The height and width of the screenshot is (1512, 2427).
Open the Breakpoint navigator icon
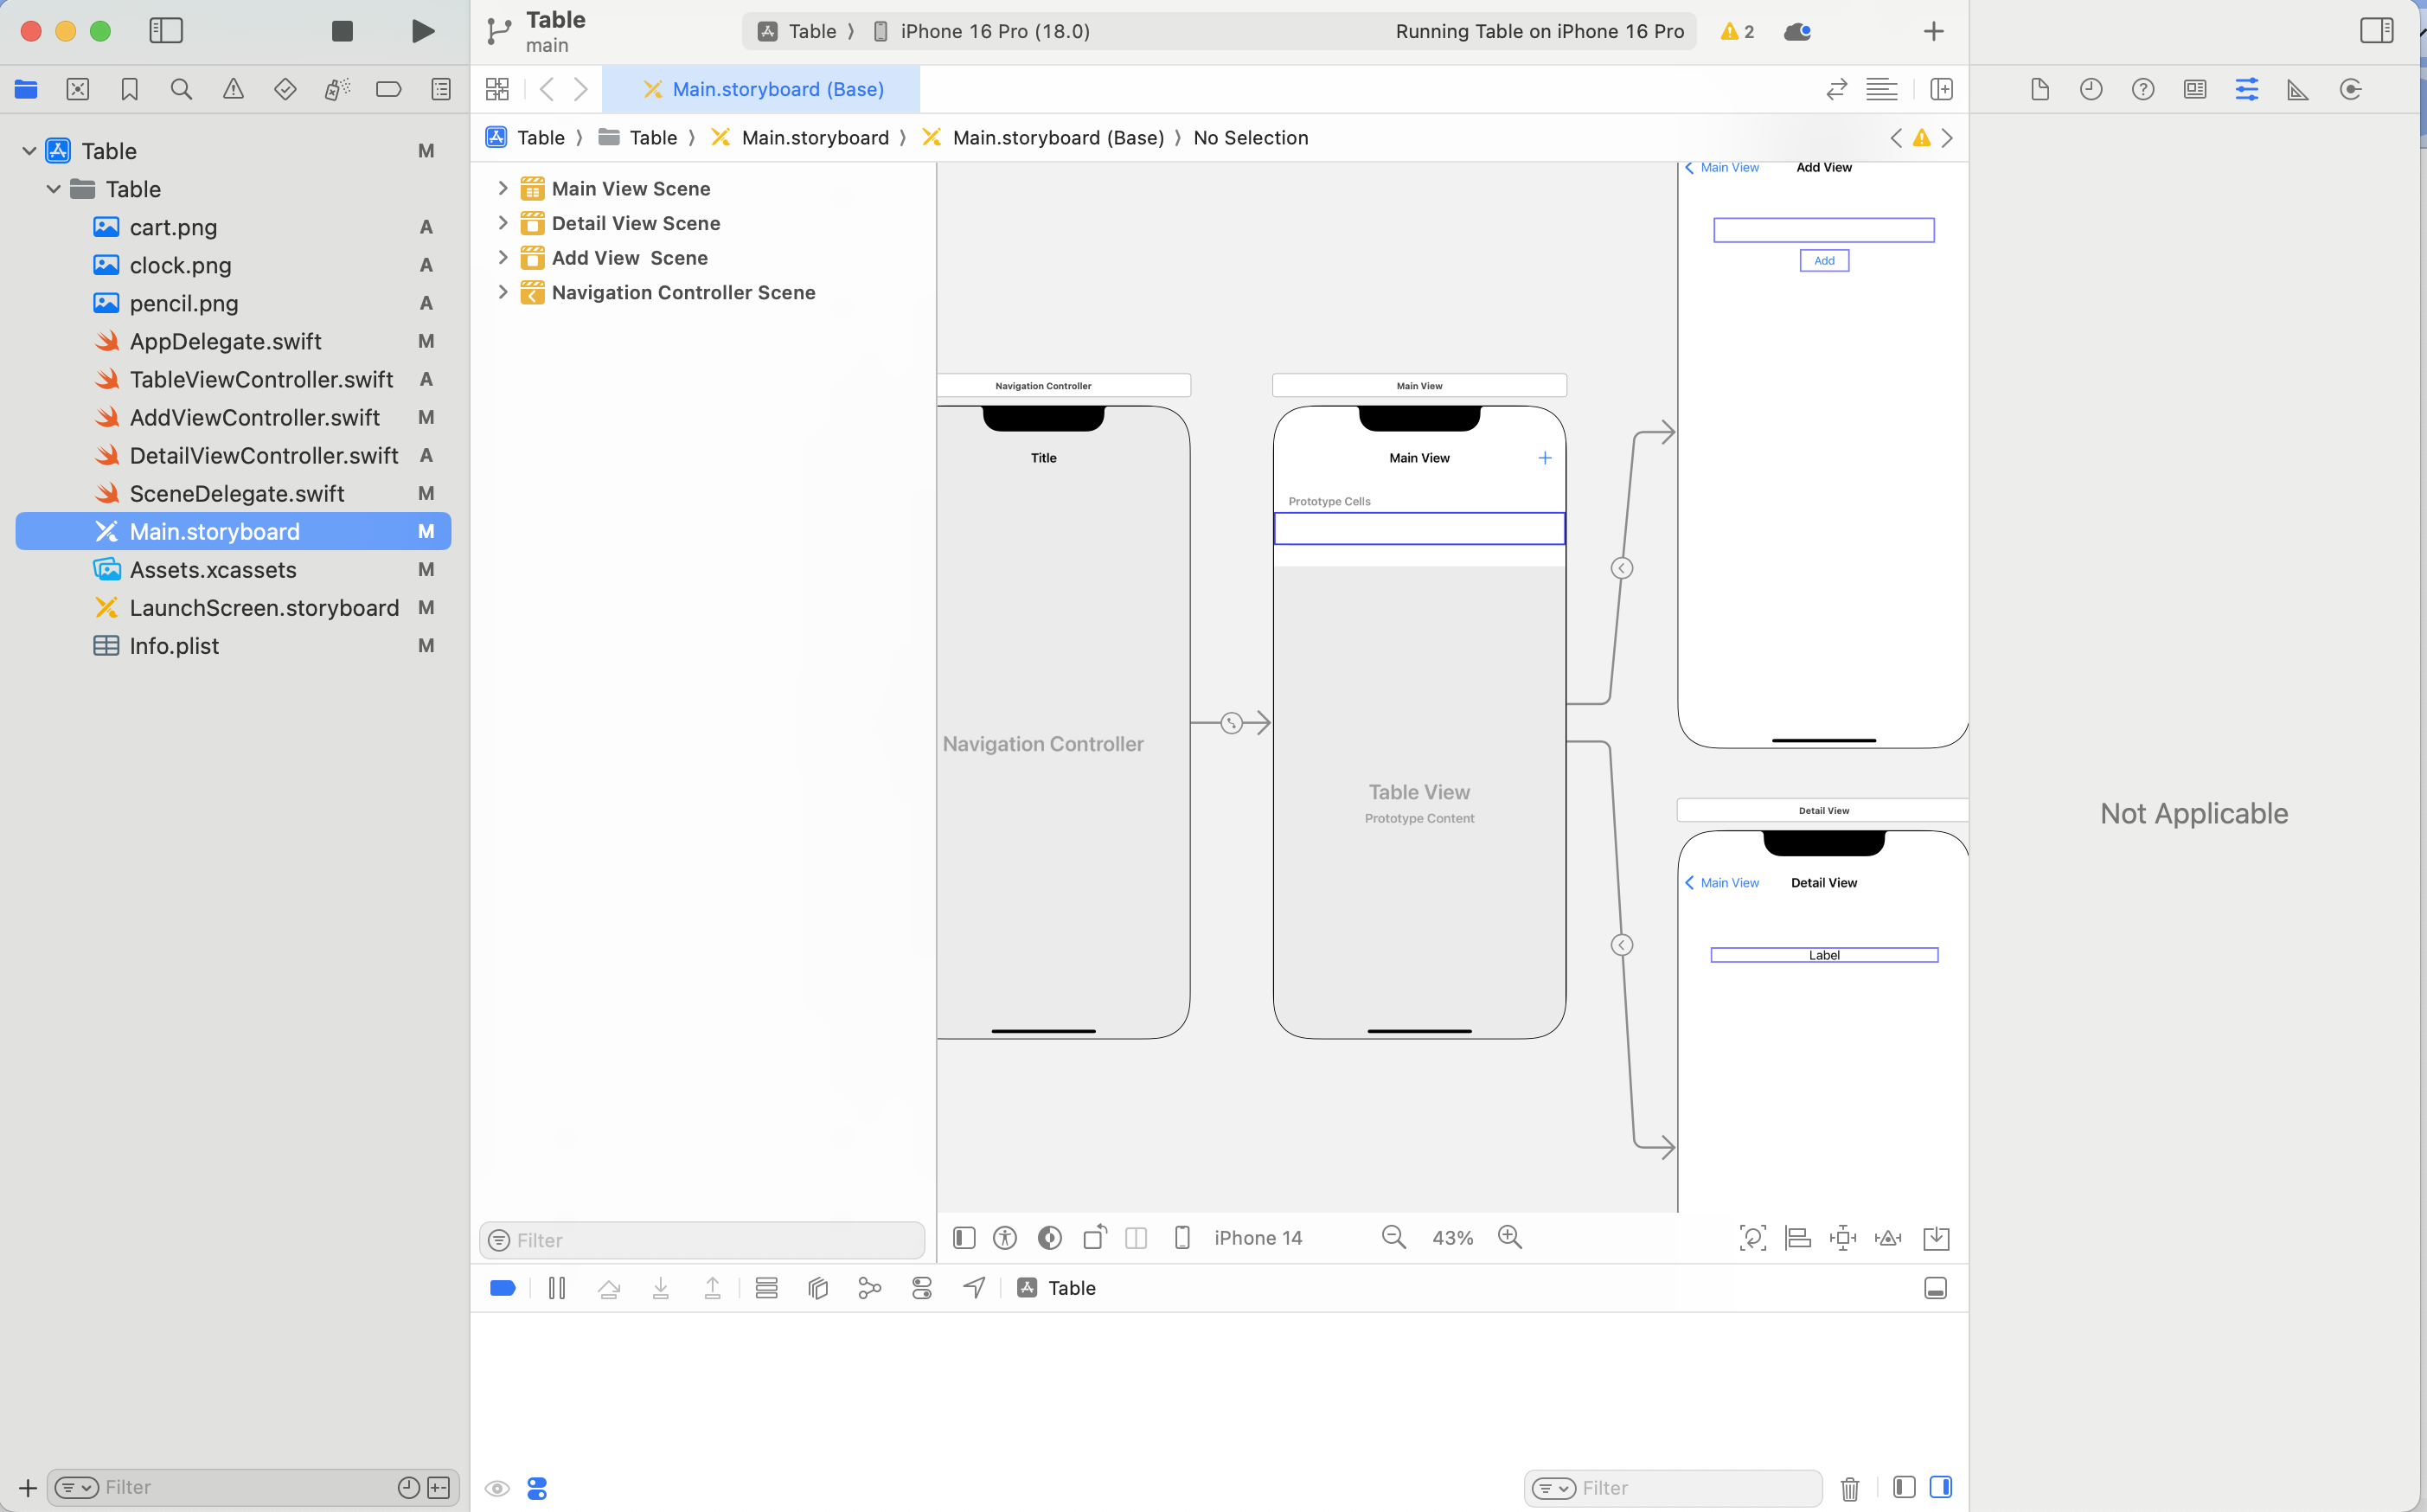[388, 89]
